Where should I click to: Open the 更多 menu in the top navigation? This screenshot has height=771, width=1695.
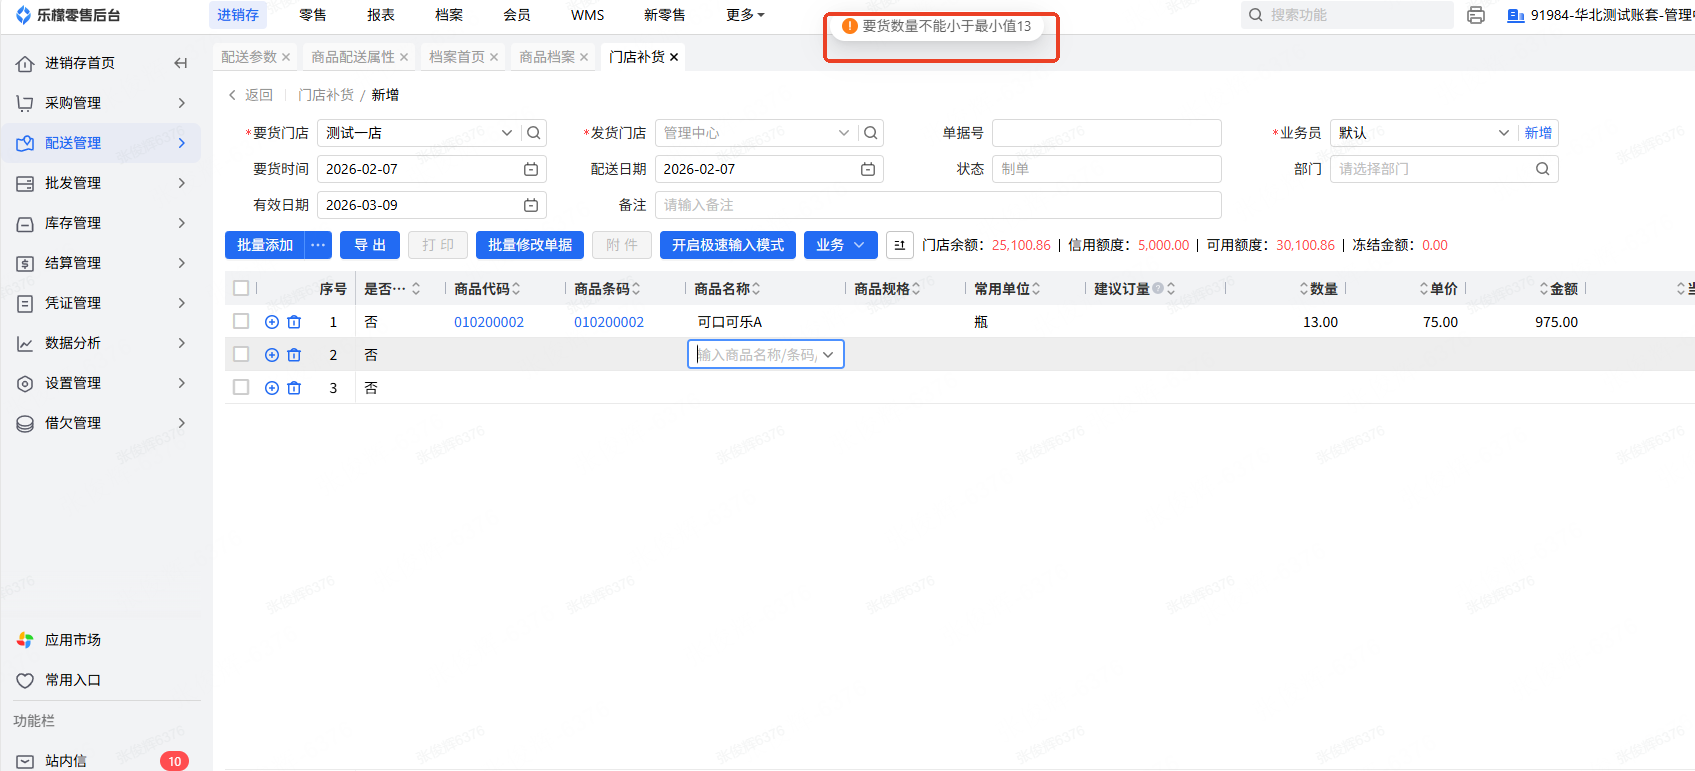(745, 15)
